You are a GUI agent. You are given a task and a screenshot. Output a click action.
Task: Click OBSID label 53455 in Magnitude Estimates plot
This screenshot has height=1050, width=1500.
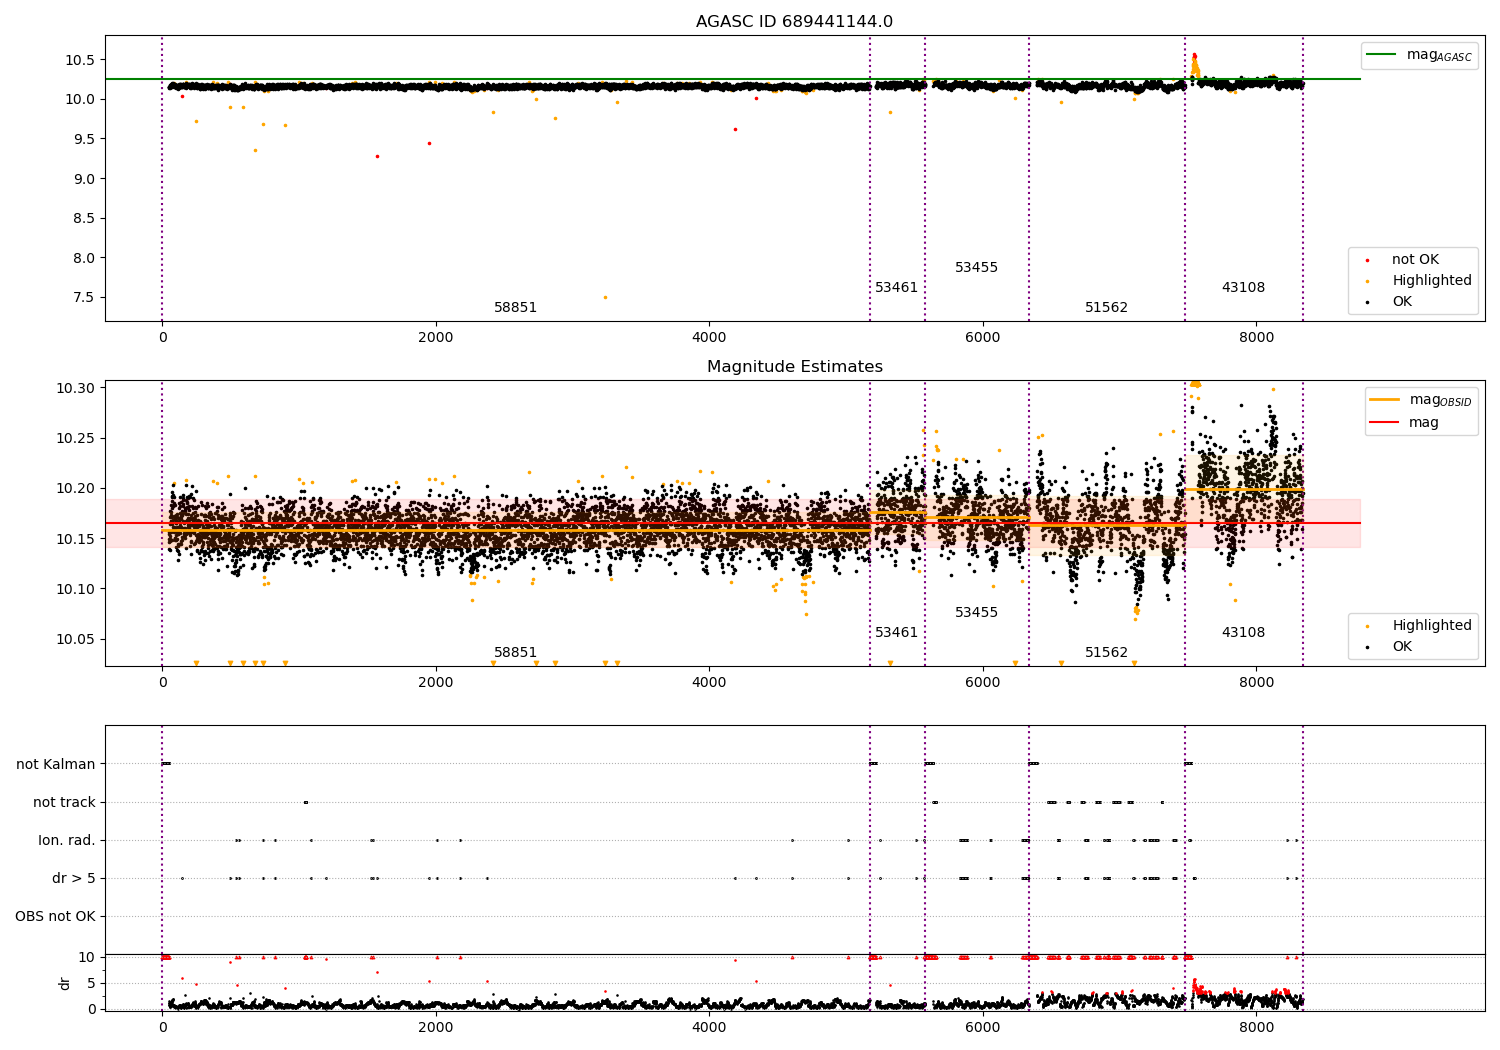coord(976,613)
